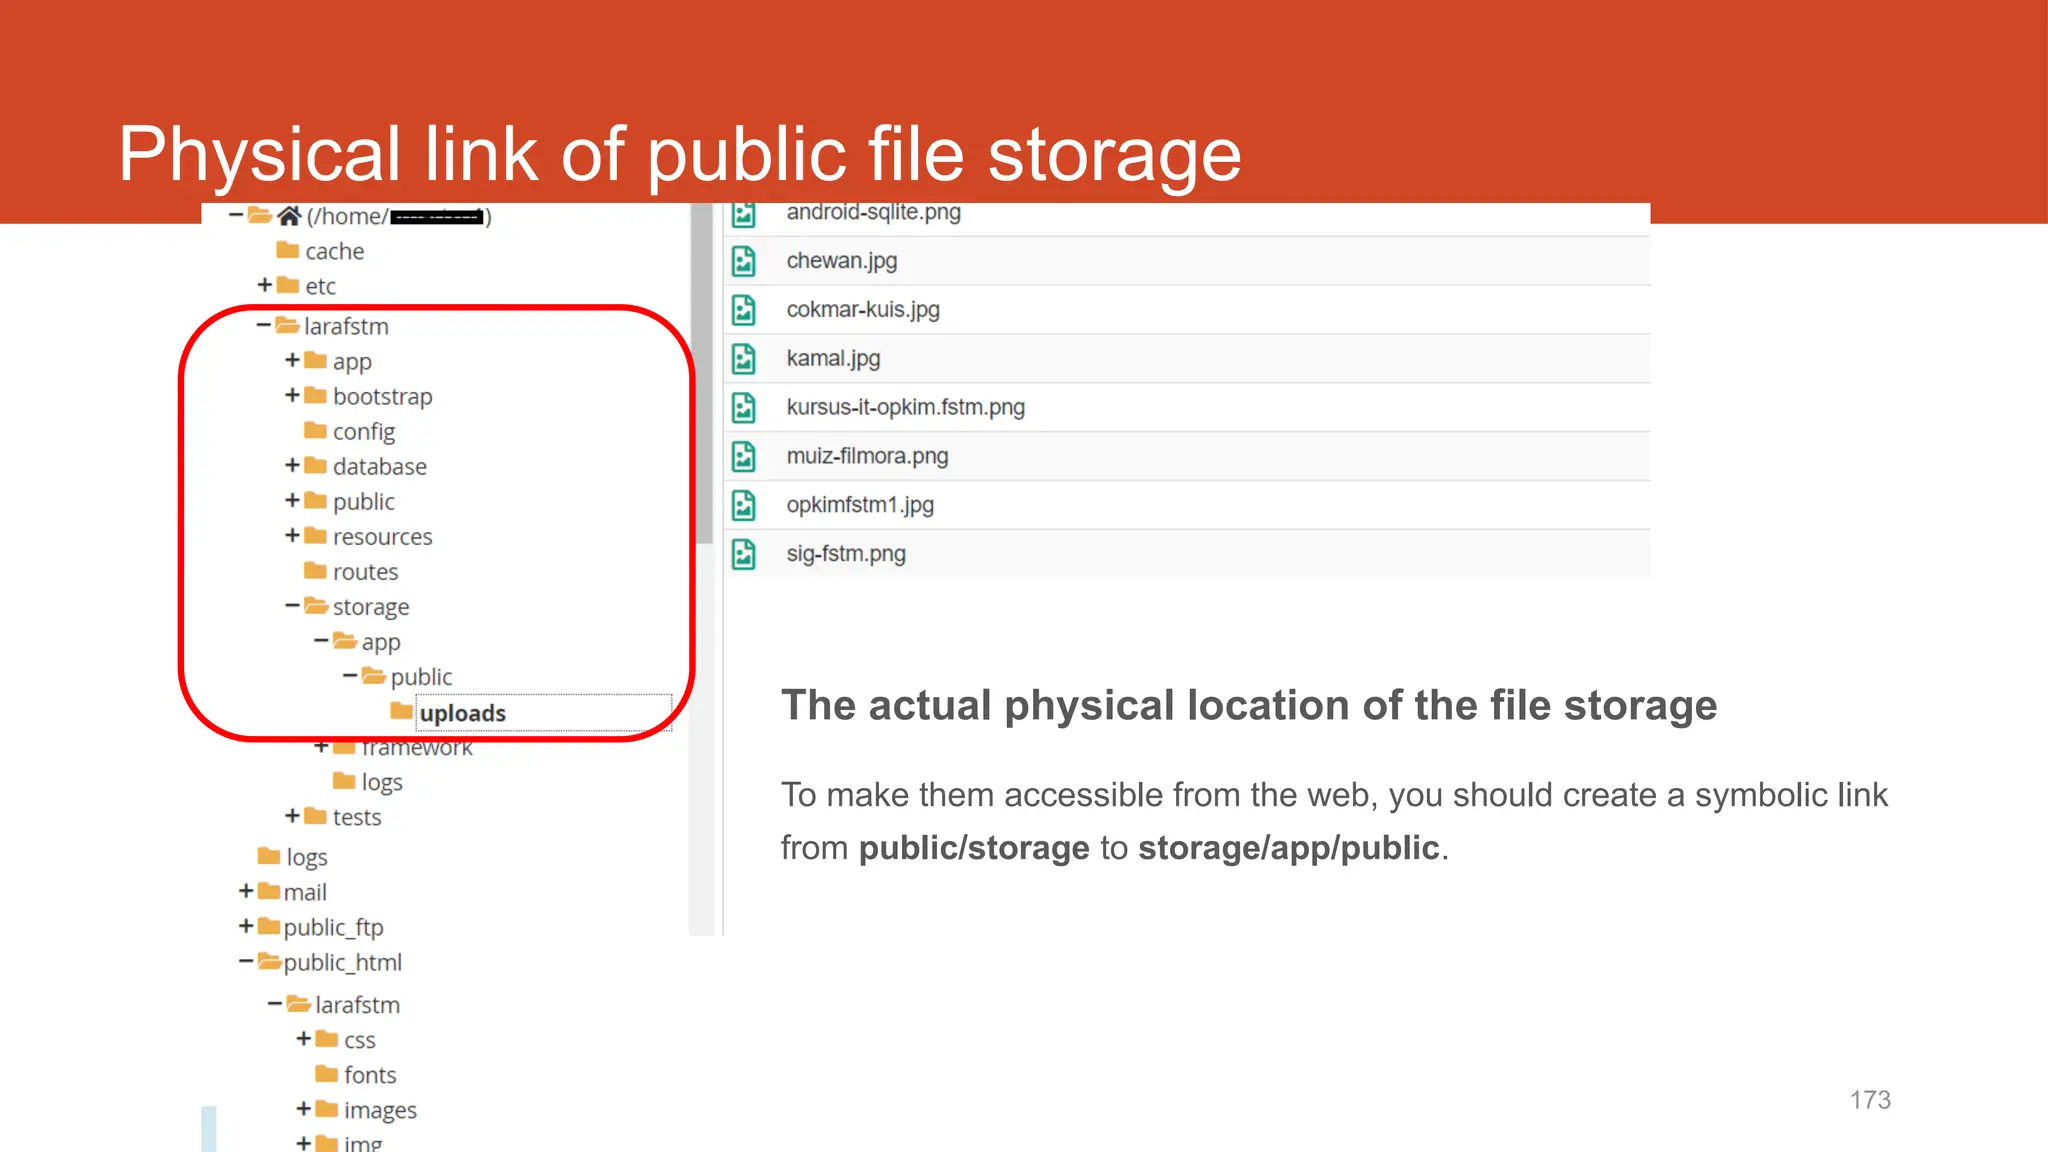Screen dimensions: 2048x1152
Task: Select the fonts folder name
Action: coord(370,1075)
